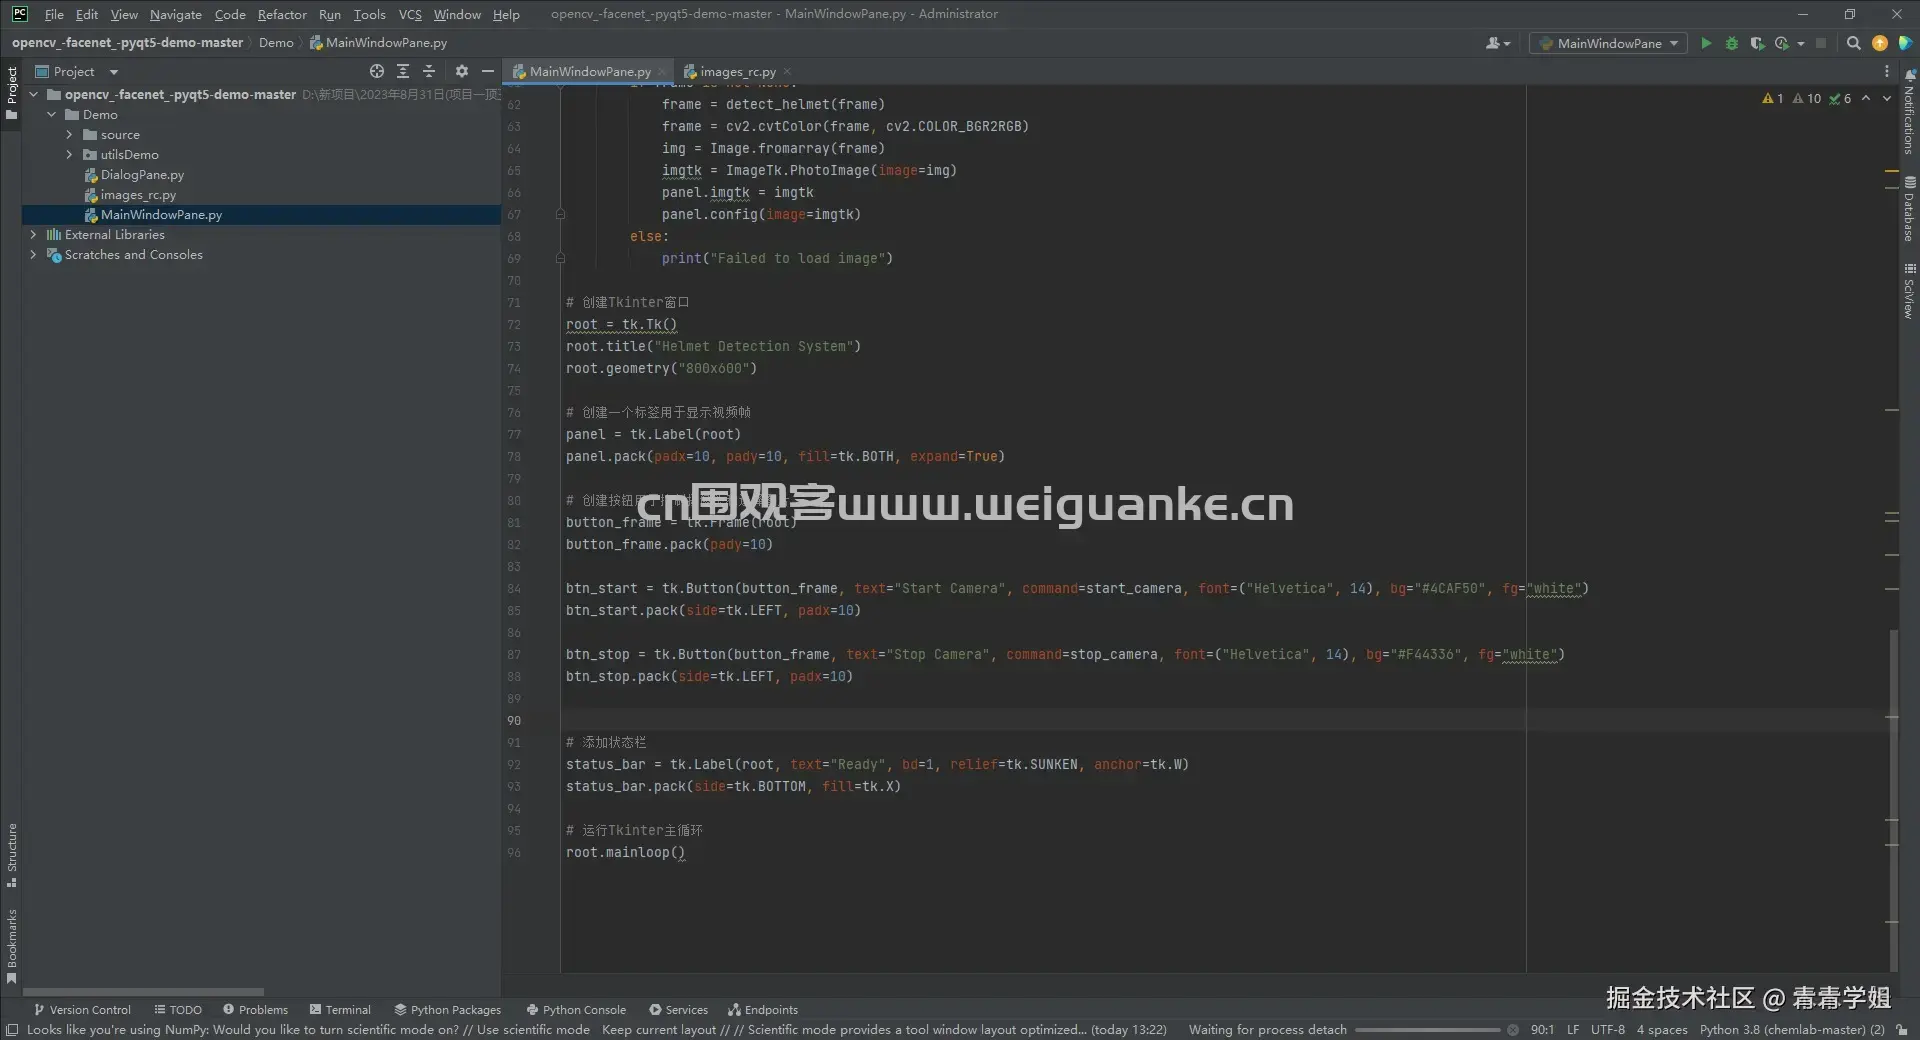Switch to images_rc.py editor tab

pyautogui.click(x=737, y=71)
